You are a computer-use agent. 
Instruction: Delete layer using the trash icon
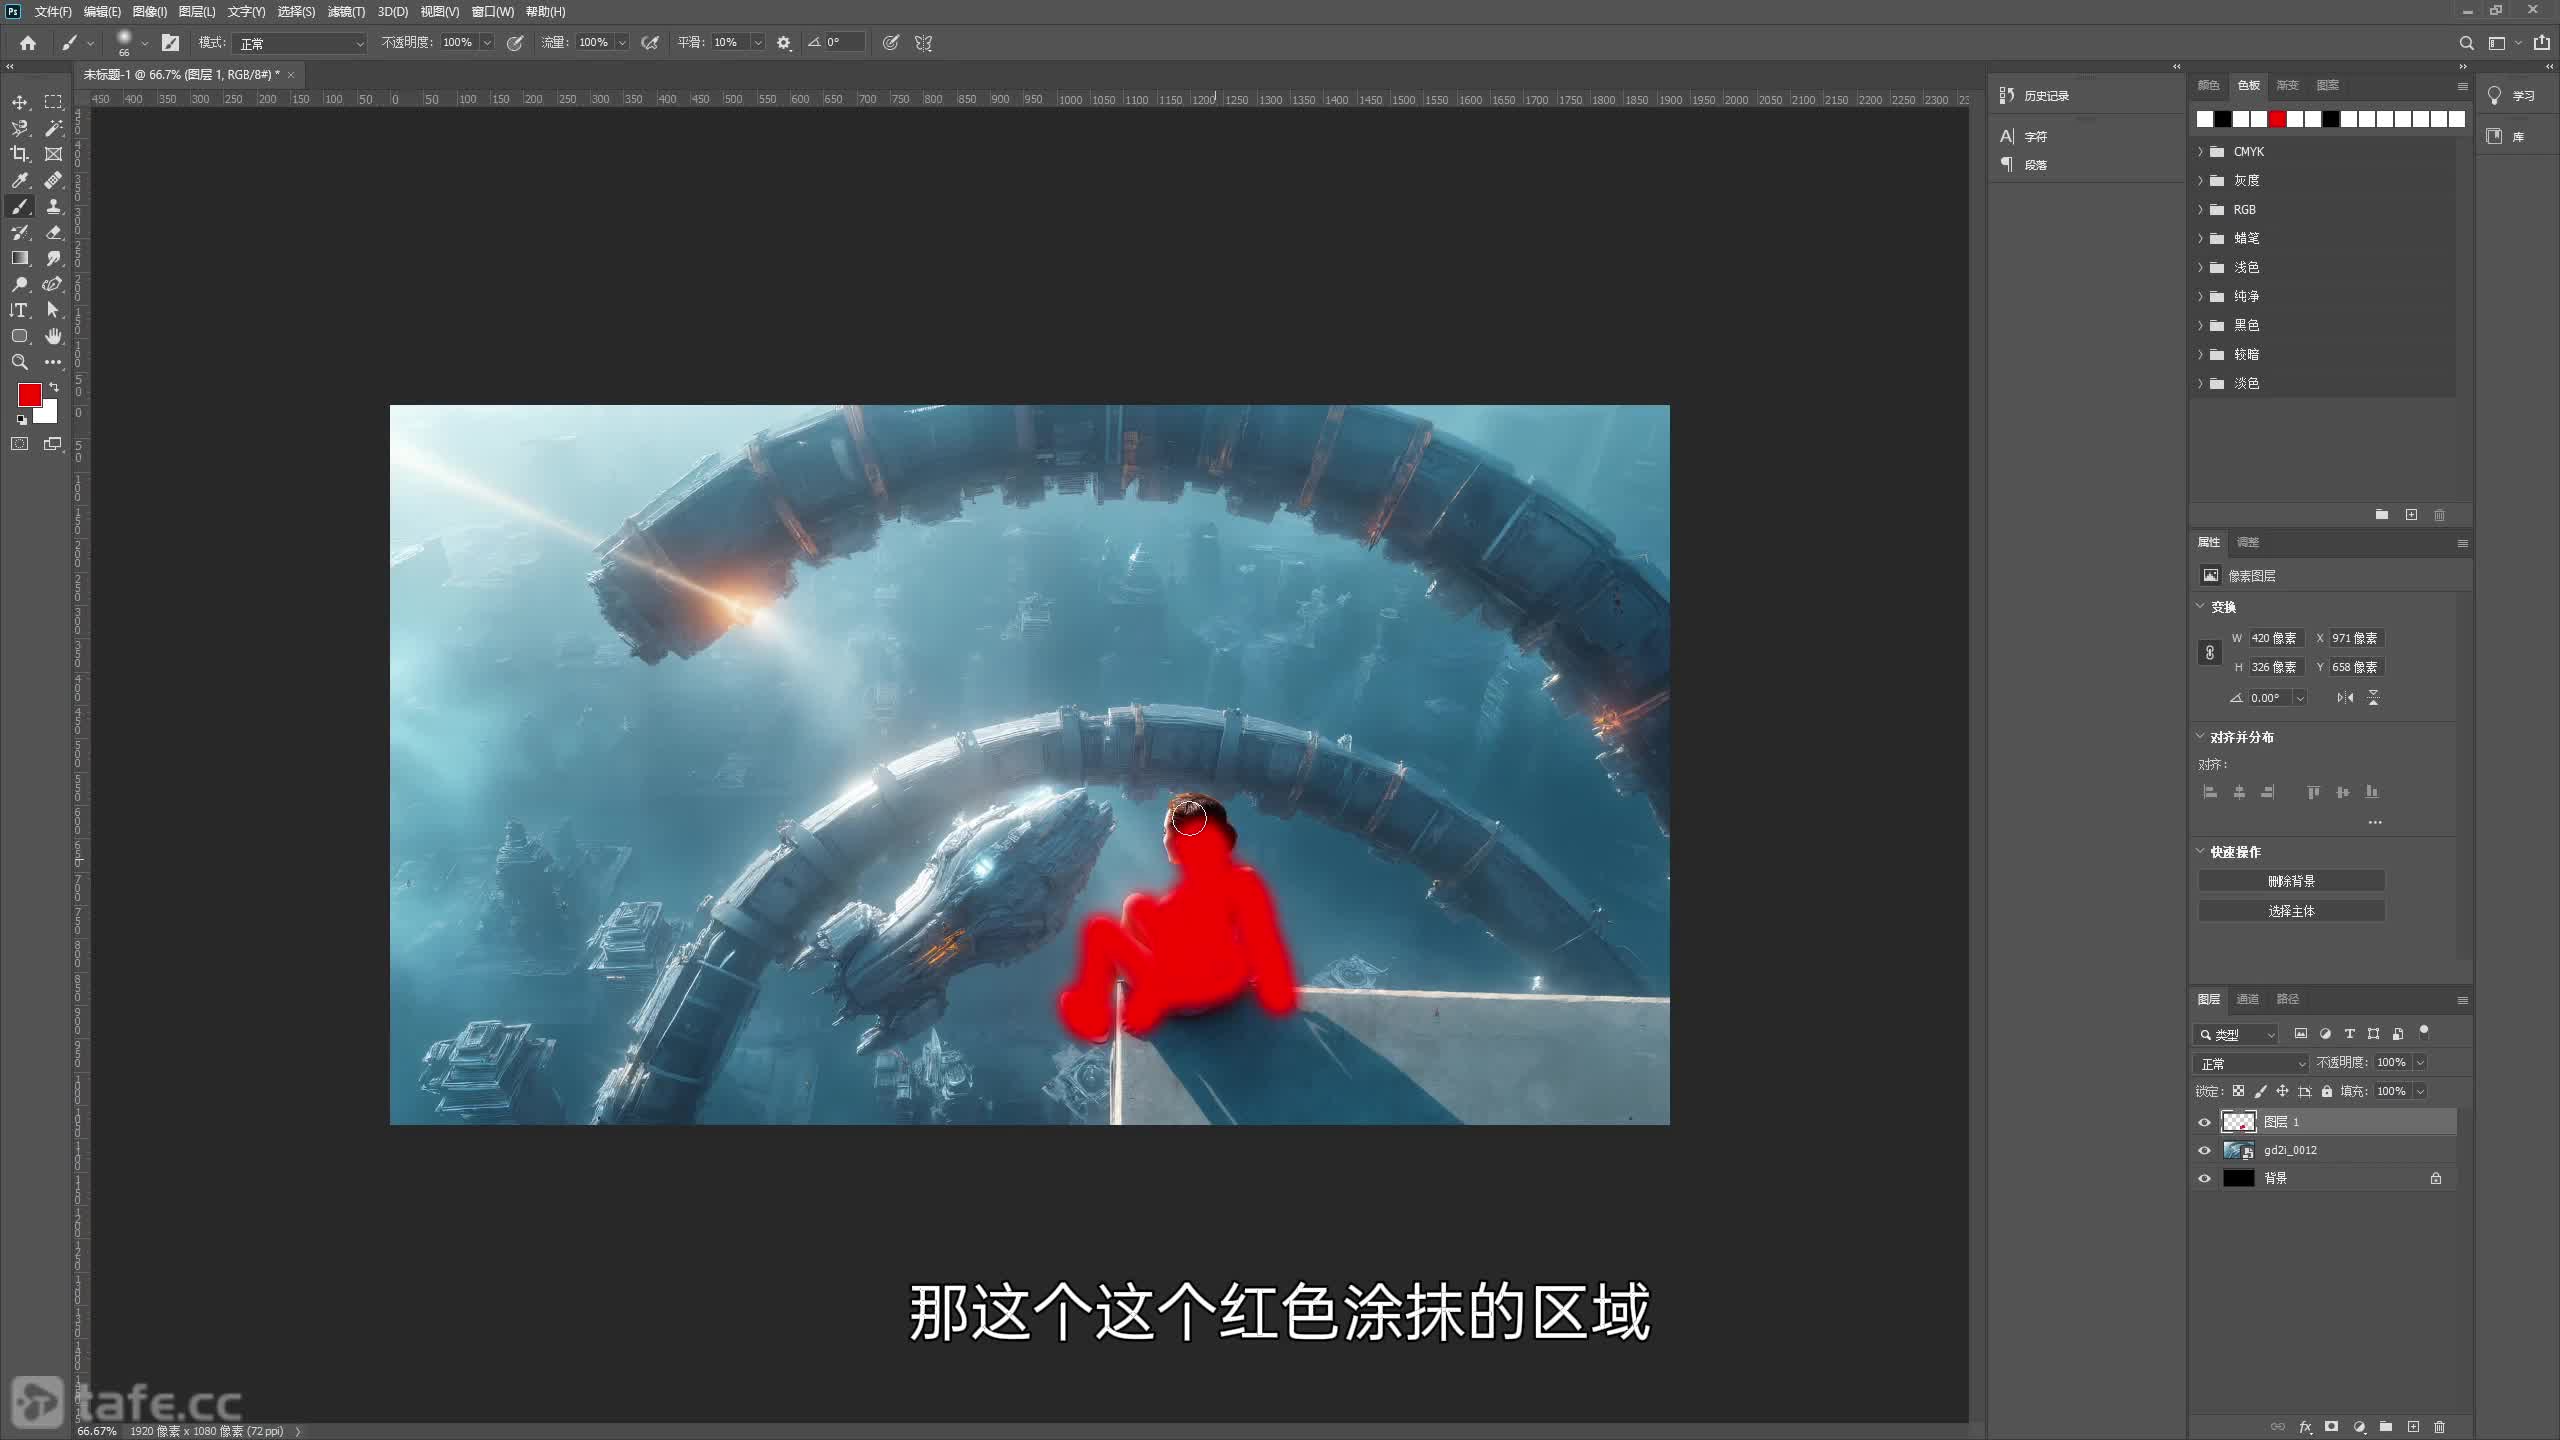point(2440,1427)
